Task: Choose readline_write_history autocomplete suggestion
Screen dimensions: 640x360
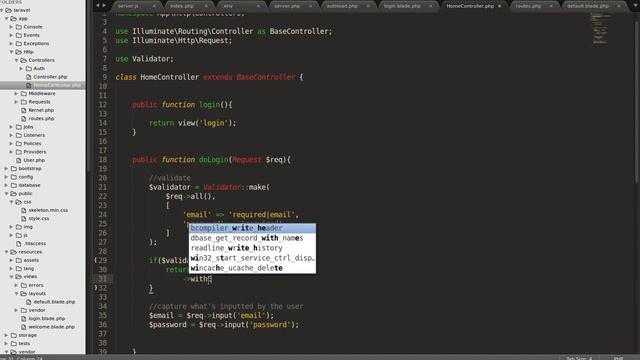Action: pos(253,248)
